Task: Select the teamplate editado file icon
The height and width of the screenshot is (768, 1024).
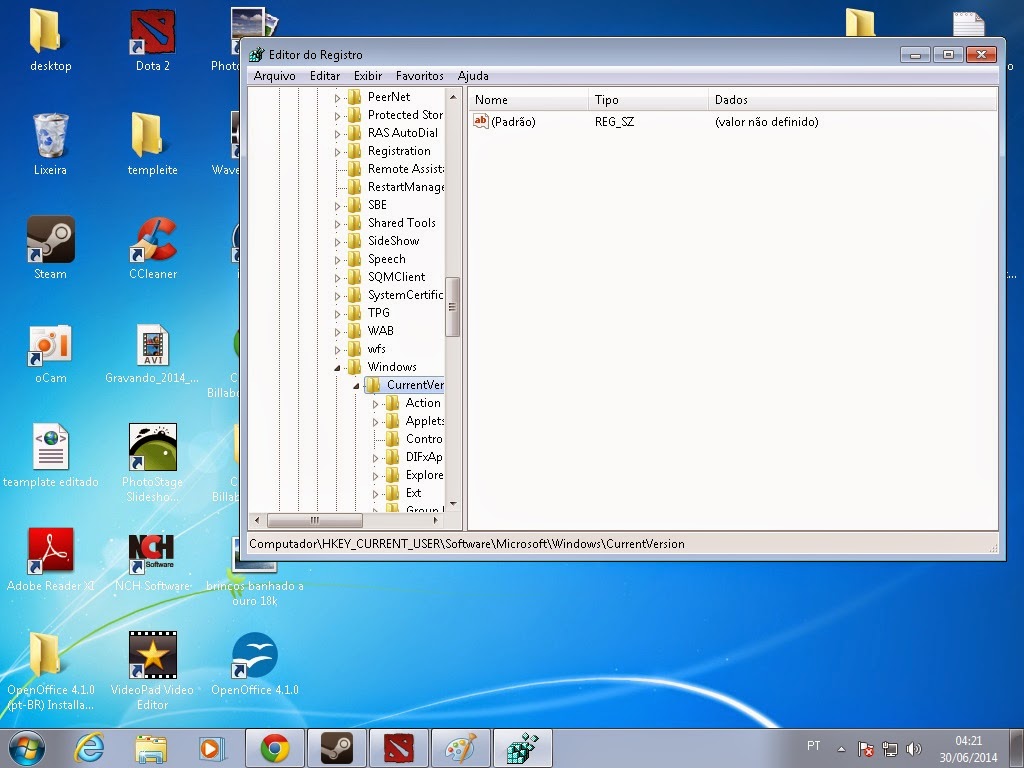Action: pyautogui.click(x=50, y=456)
